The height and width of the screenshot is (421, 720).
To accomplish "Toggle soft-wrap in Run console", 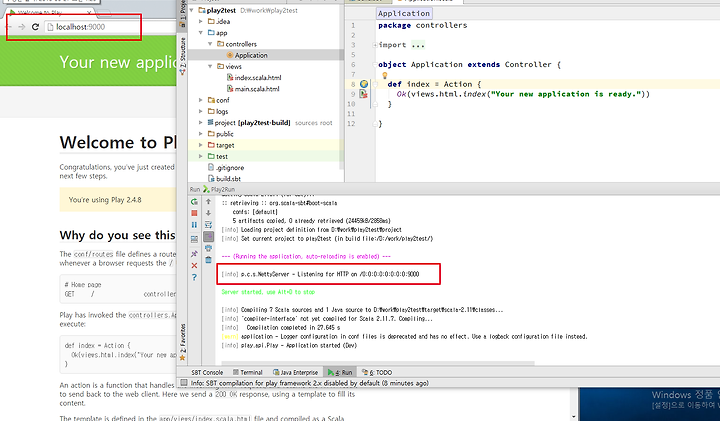I will click(x=208, y=225).
